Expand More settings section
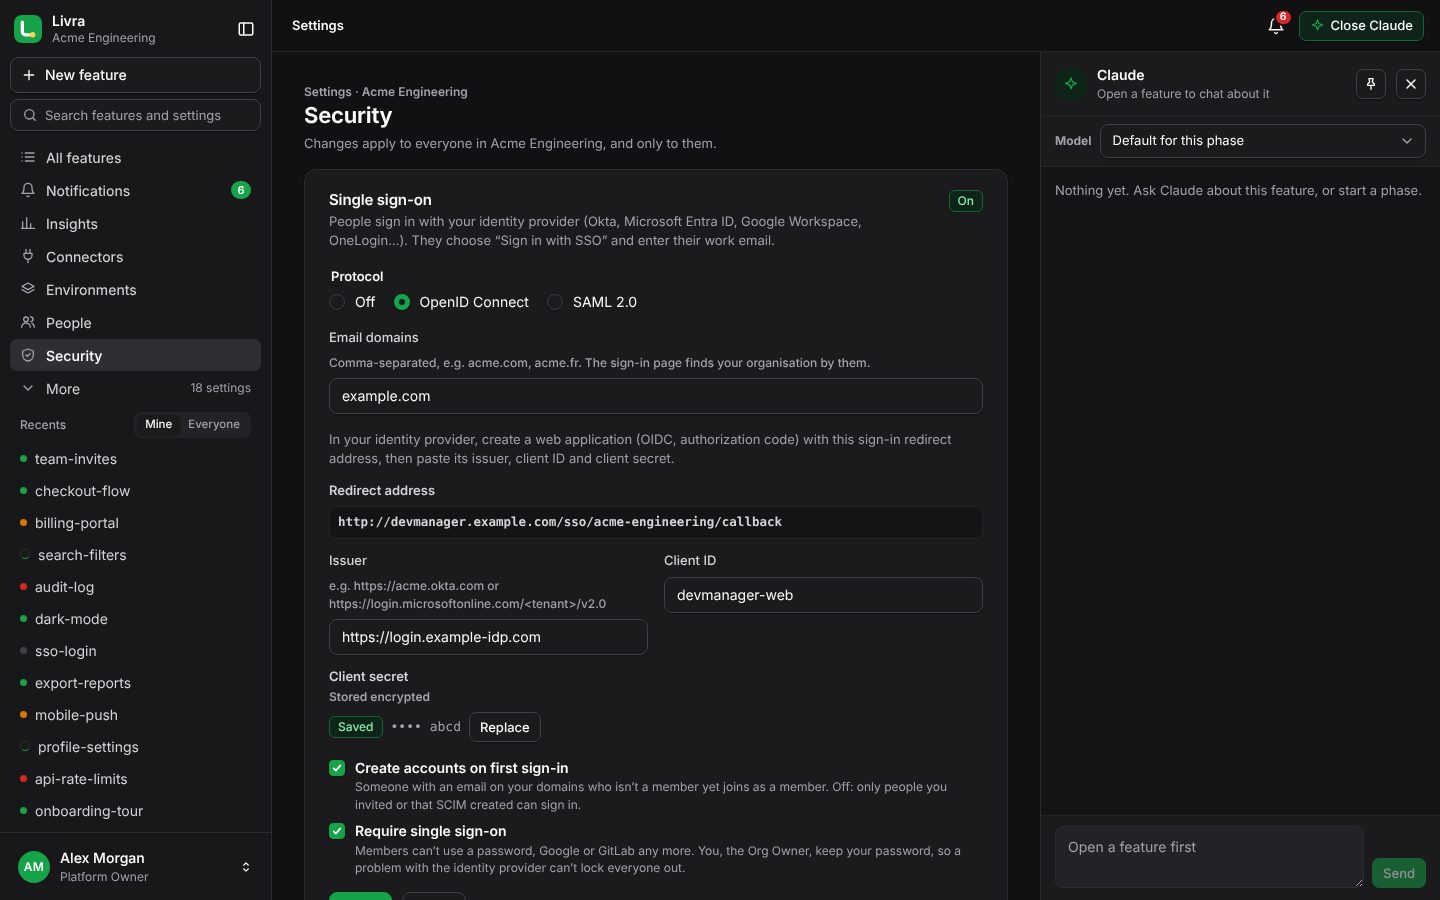The image size is (1440, 900). coord(135,389)
